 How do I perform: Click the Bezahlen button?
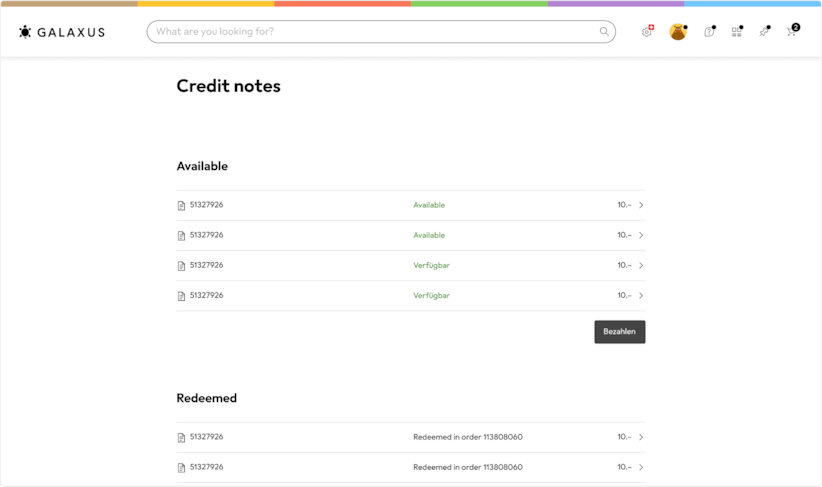[620, 332]
